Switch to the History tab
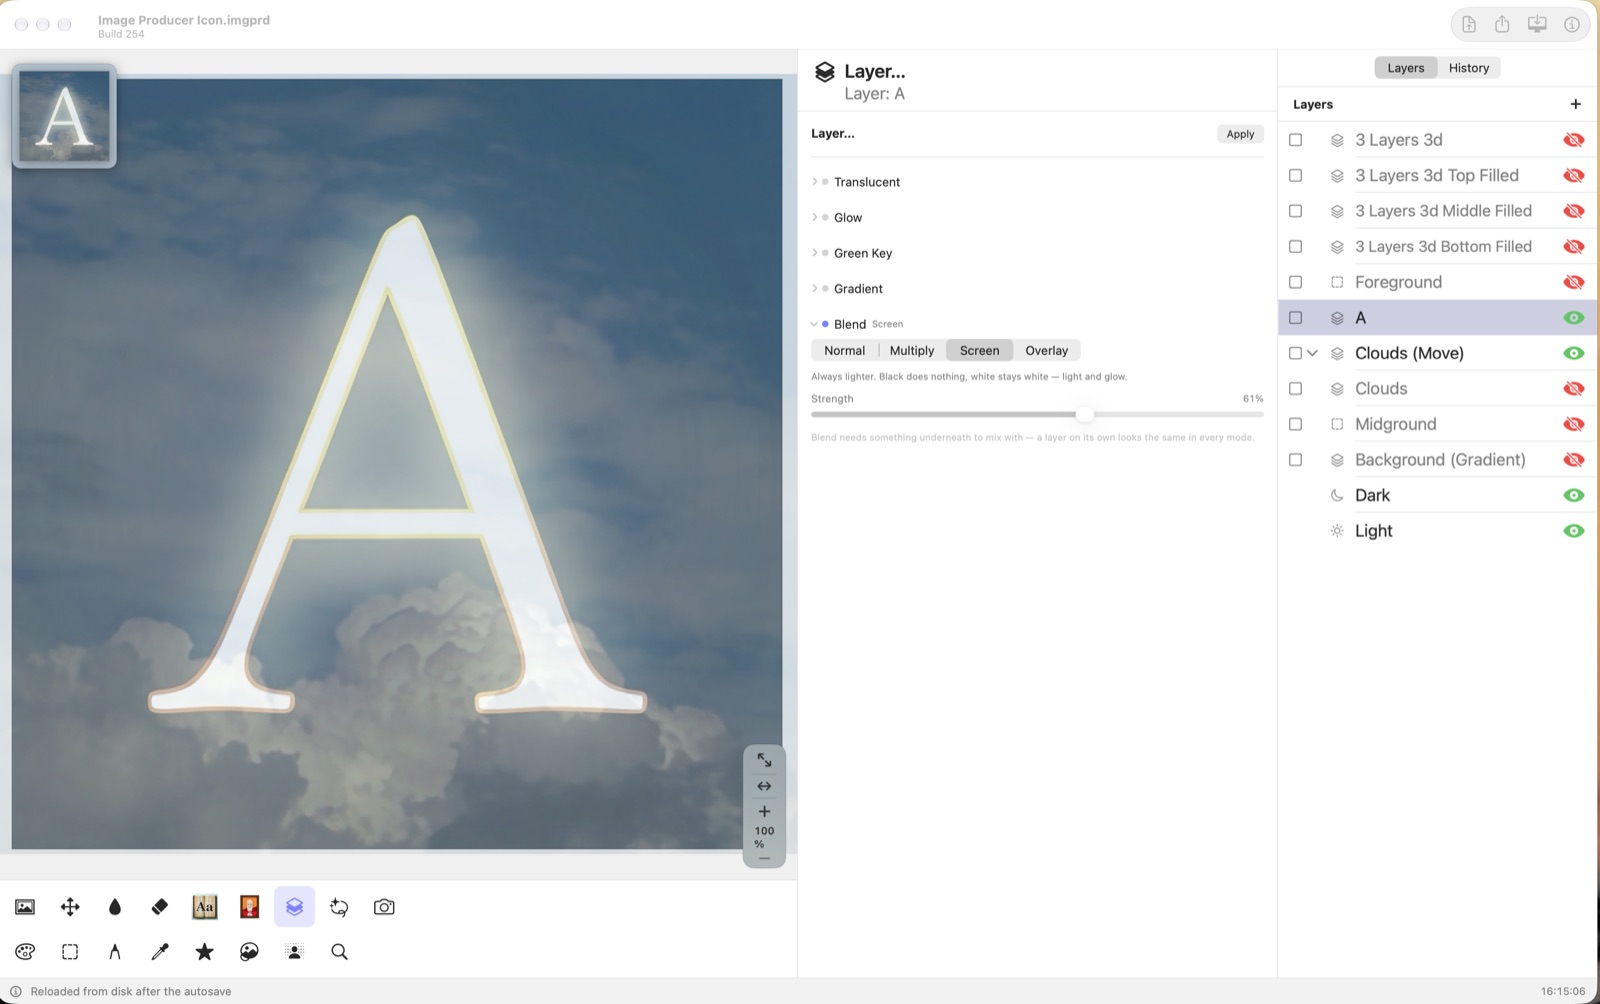The height and width of the screenshot is (1004, 1600). click(x=1468, y=68)
